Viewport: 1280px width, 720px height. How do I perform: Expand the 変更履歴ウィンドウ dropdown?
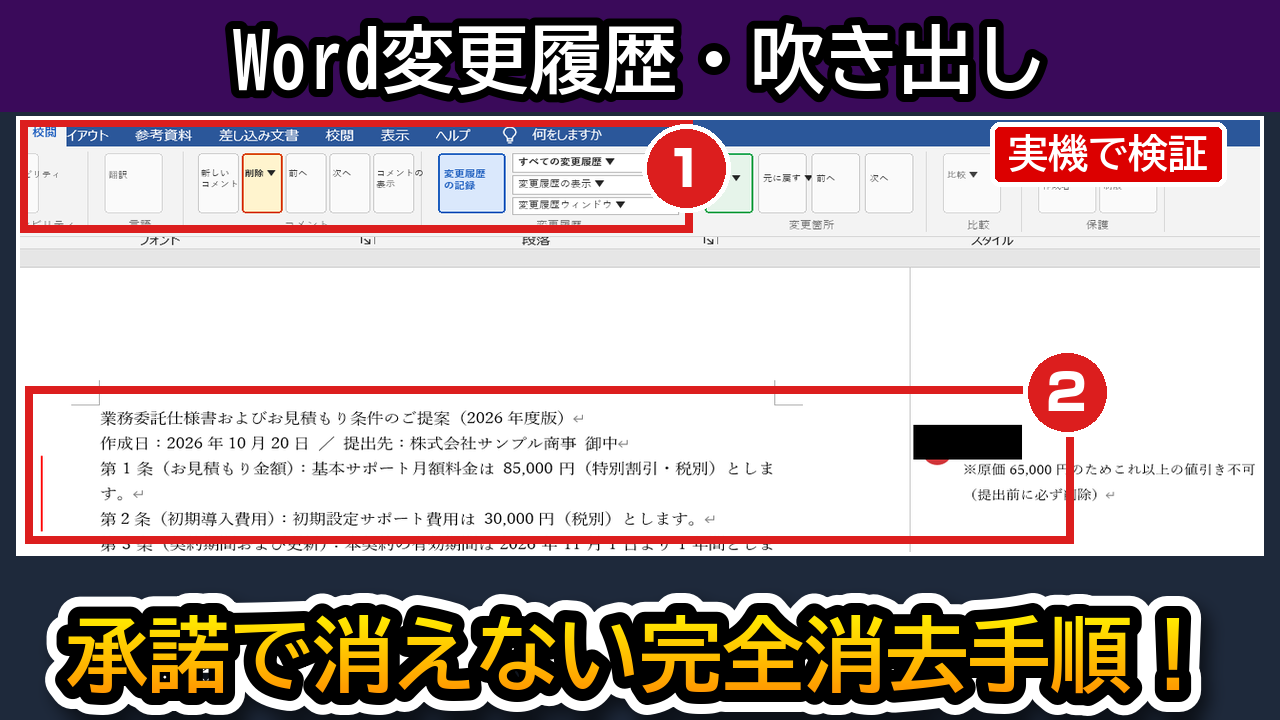pyautogui.click(x=596, y=206)
